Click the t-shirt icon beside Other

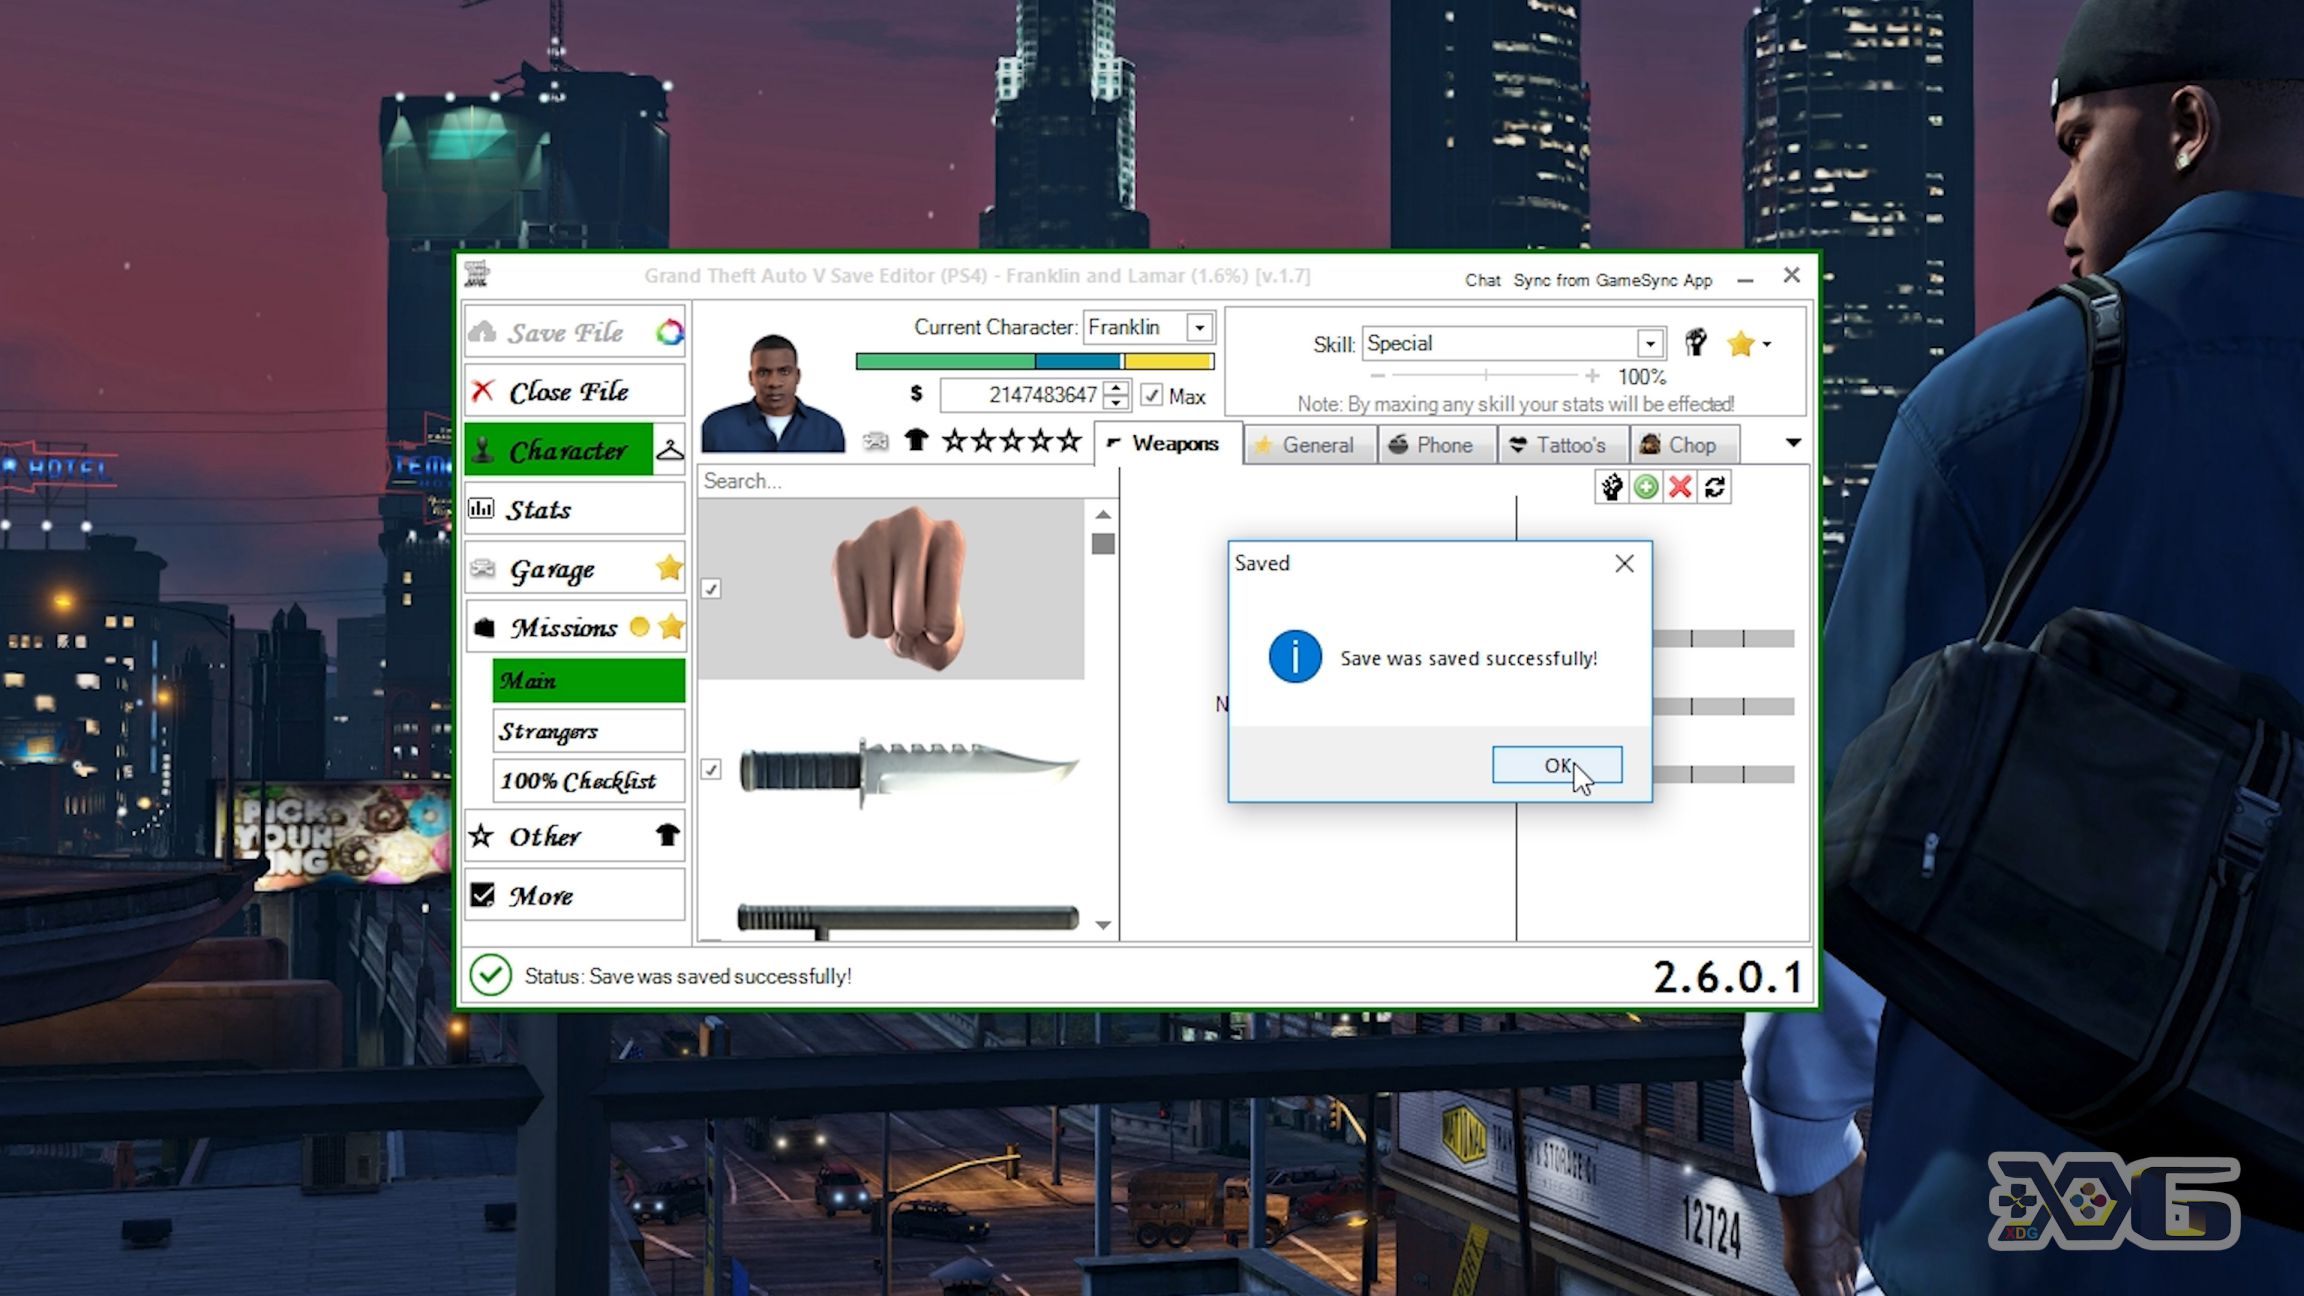pyautogui.click(x=667, y=835)
